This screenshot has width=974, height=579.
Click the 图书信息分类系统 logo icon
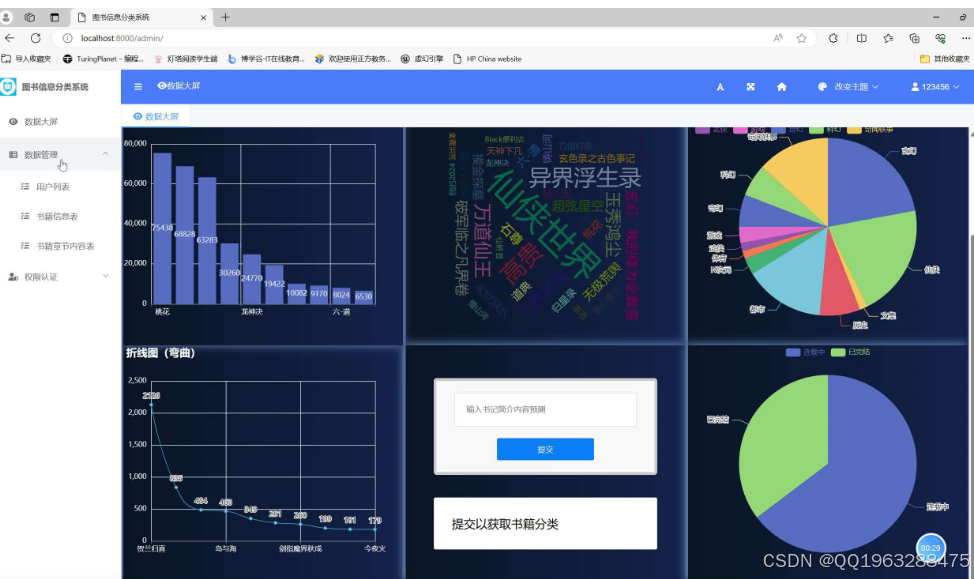[8, 86]
